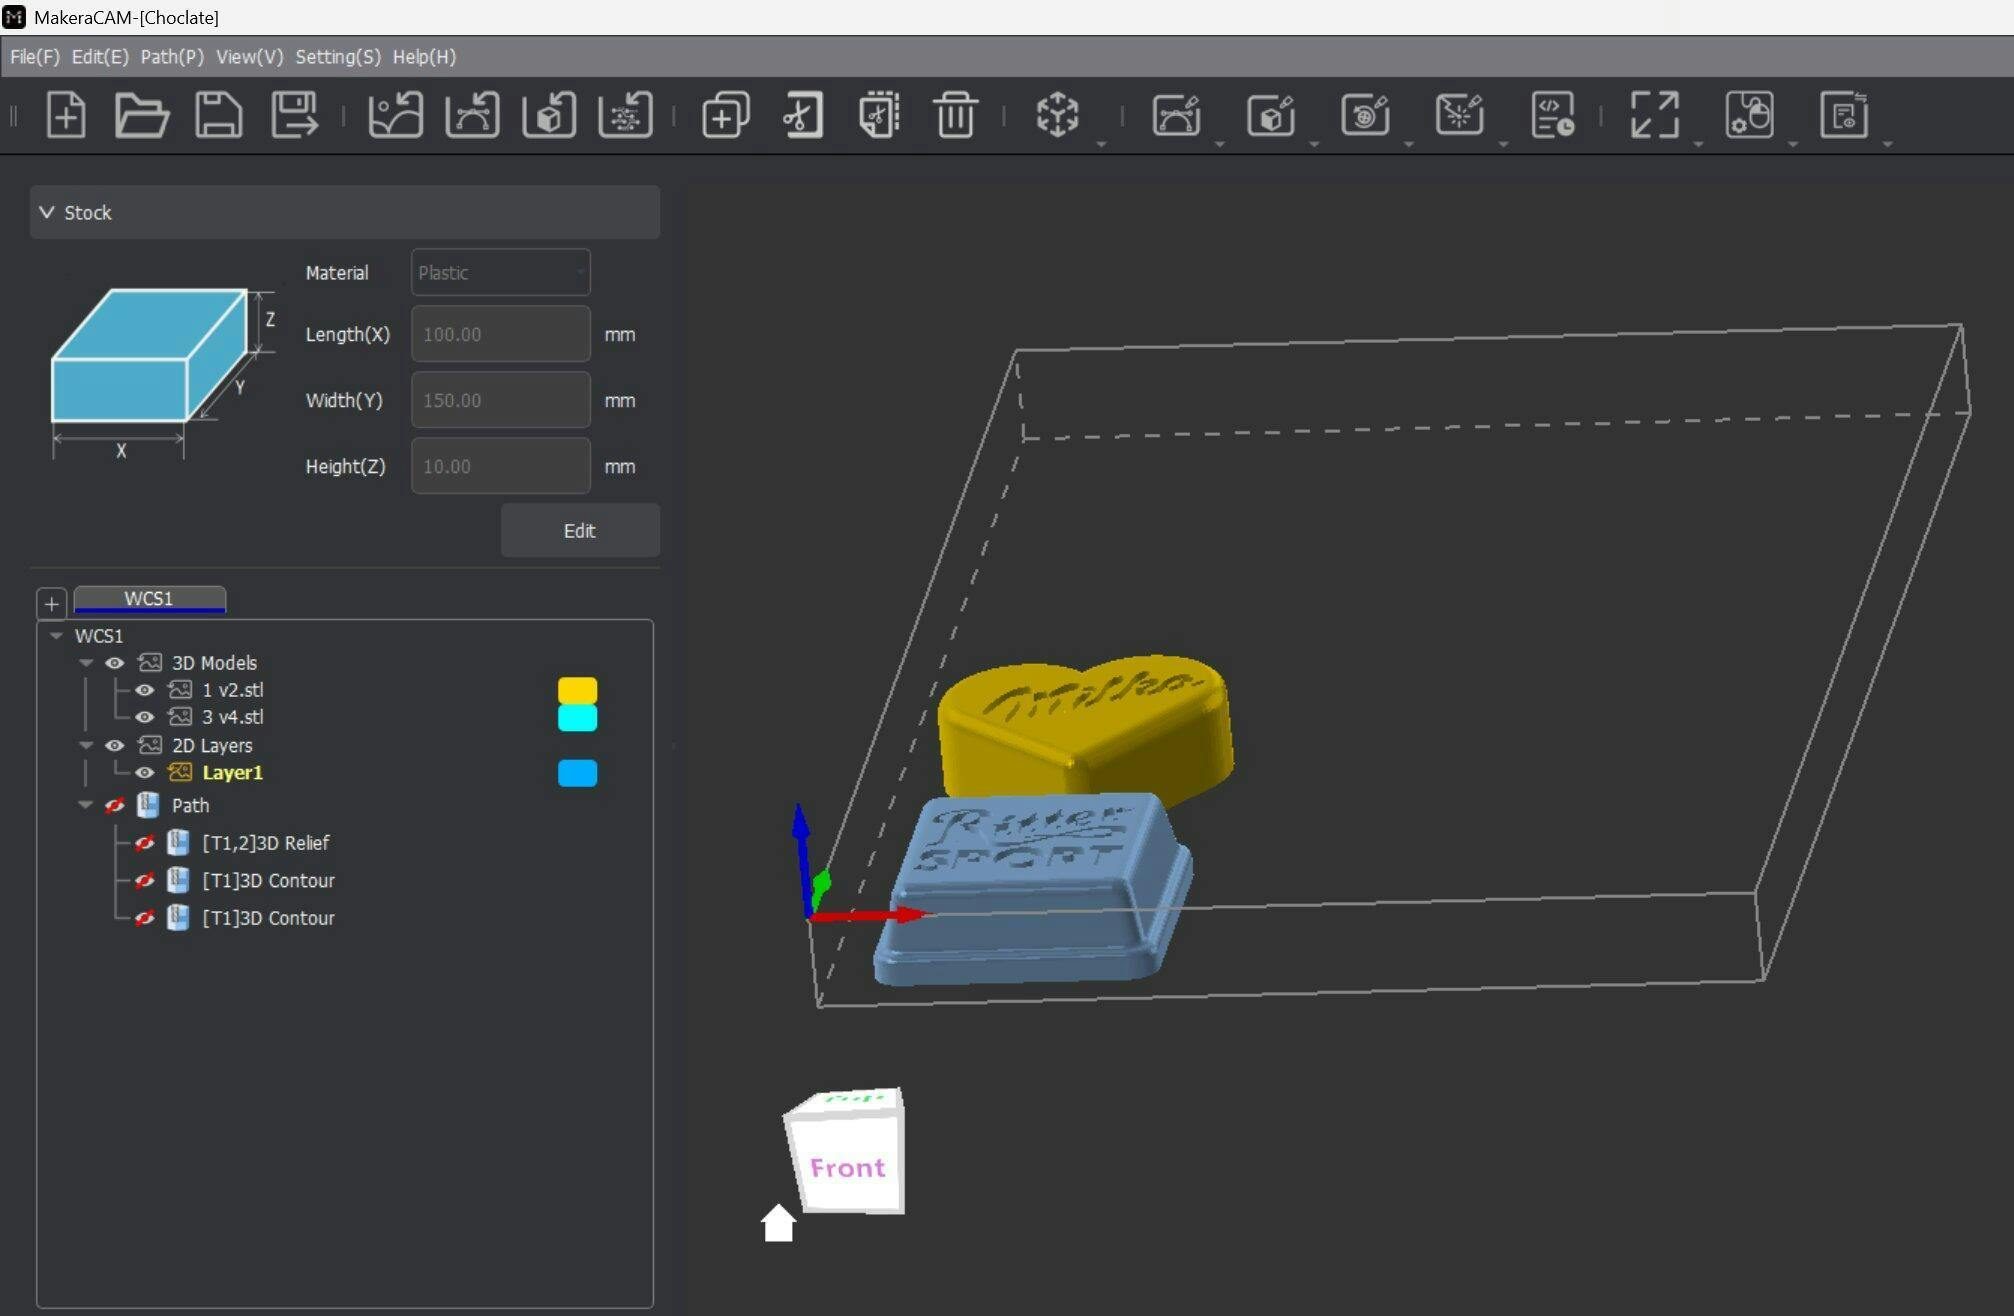Click the Fit view expand-arrows icon
Screen dimensions: 2014x1316
pos(1654,115)
